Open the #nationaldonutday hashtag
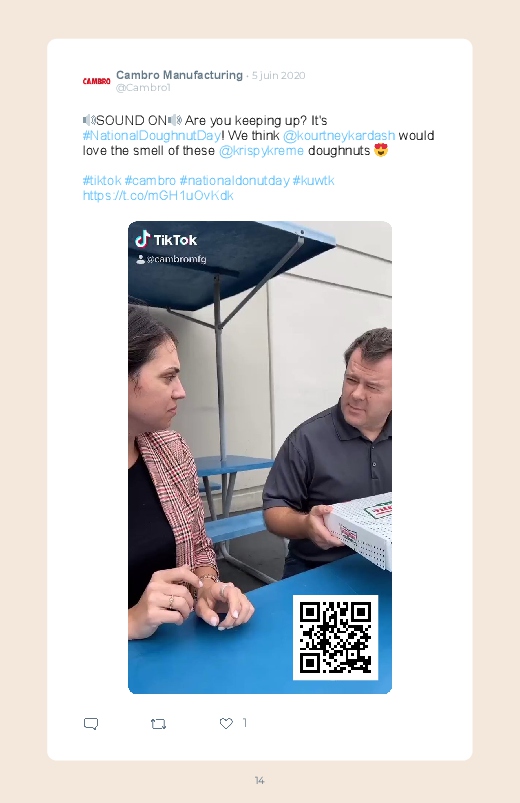Viewport: 520px width, 803px height. (234, 181)
